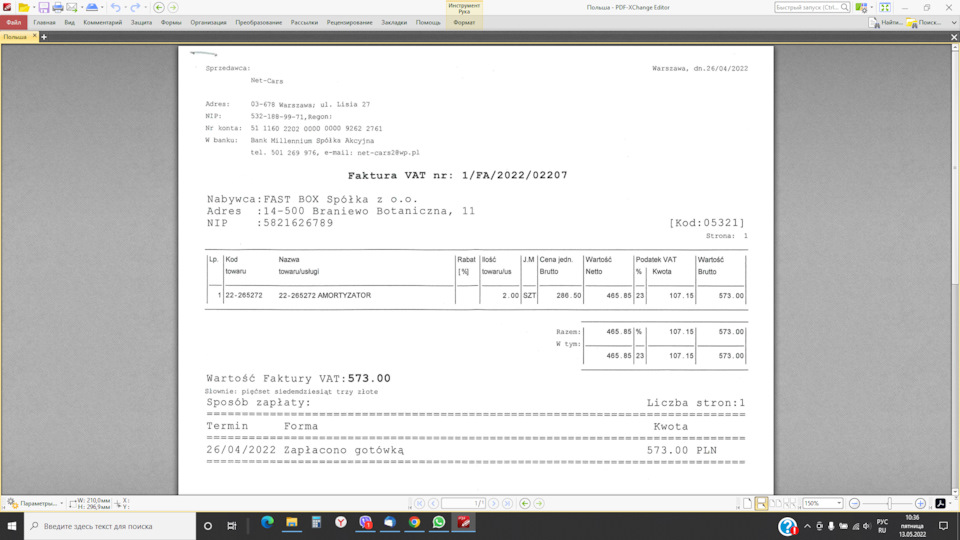Save the document with the floppy icon
This screenshot has width=960, height=540.
point(43,7)
